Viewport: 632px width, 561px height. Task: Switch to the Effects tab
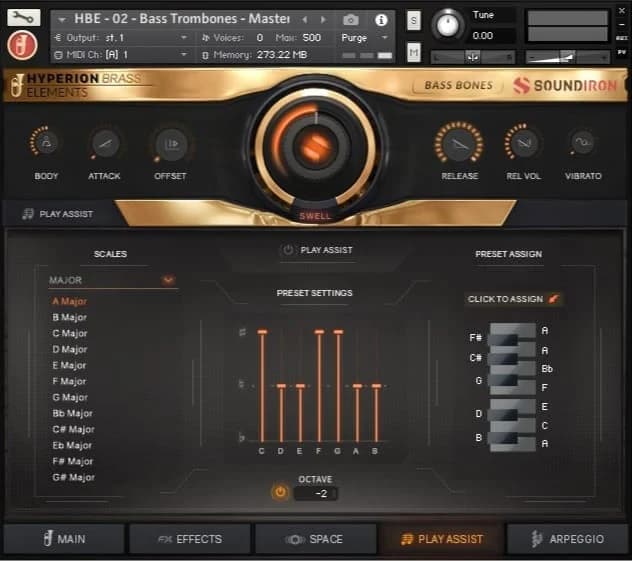(189, 539)
